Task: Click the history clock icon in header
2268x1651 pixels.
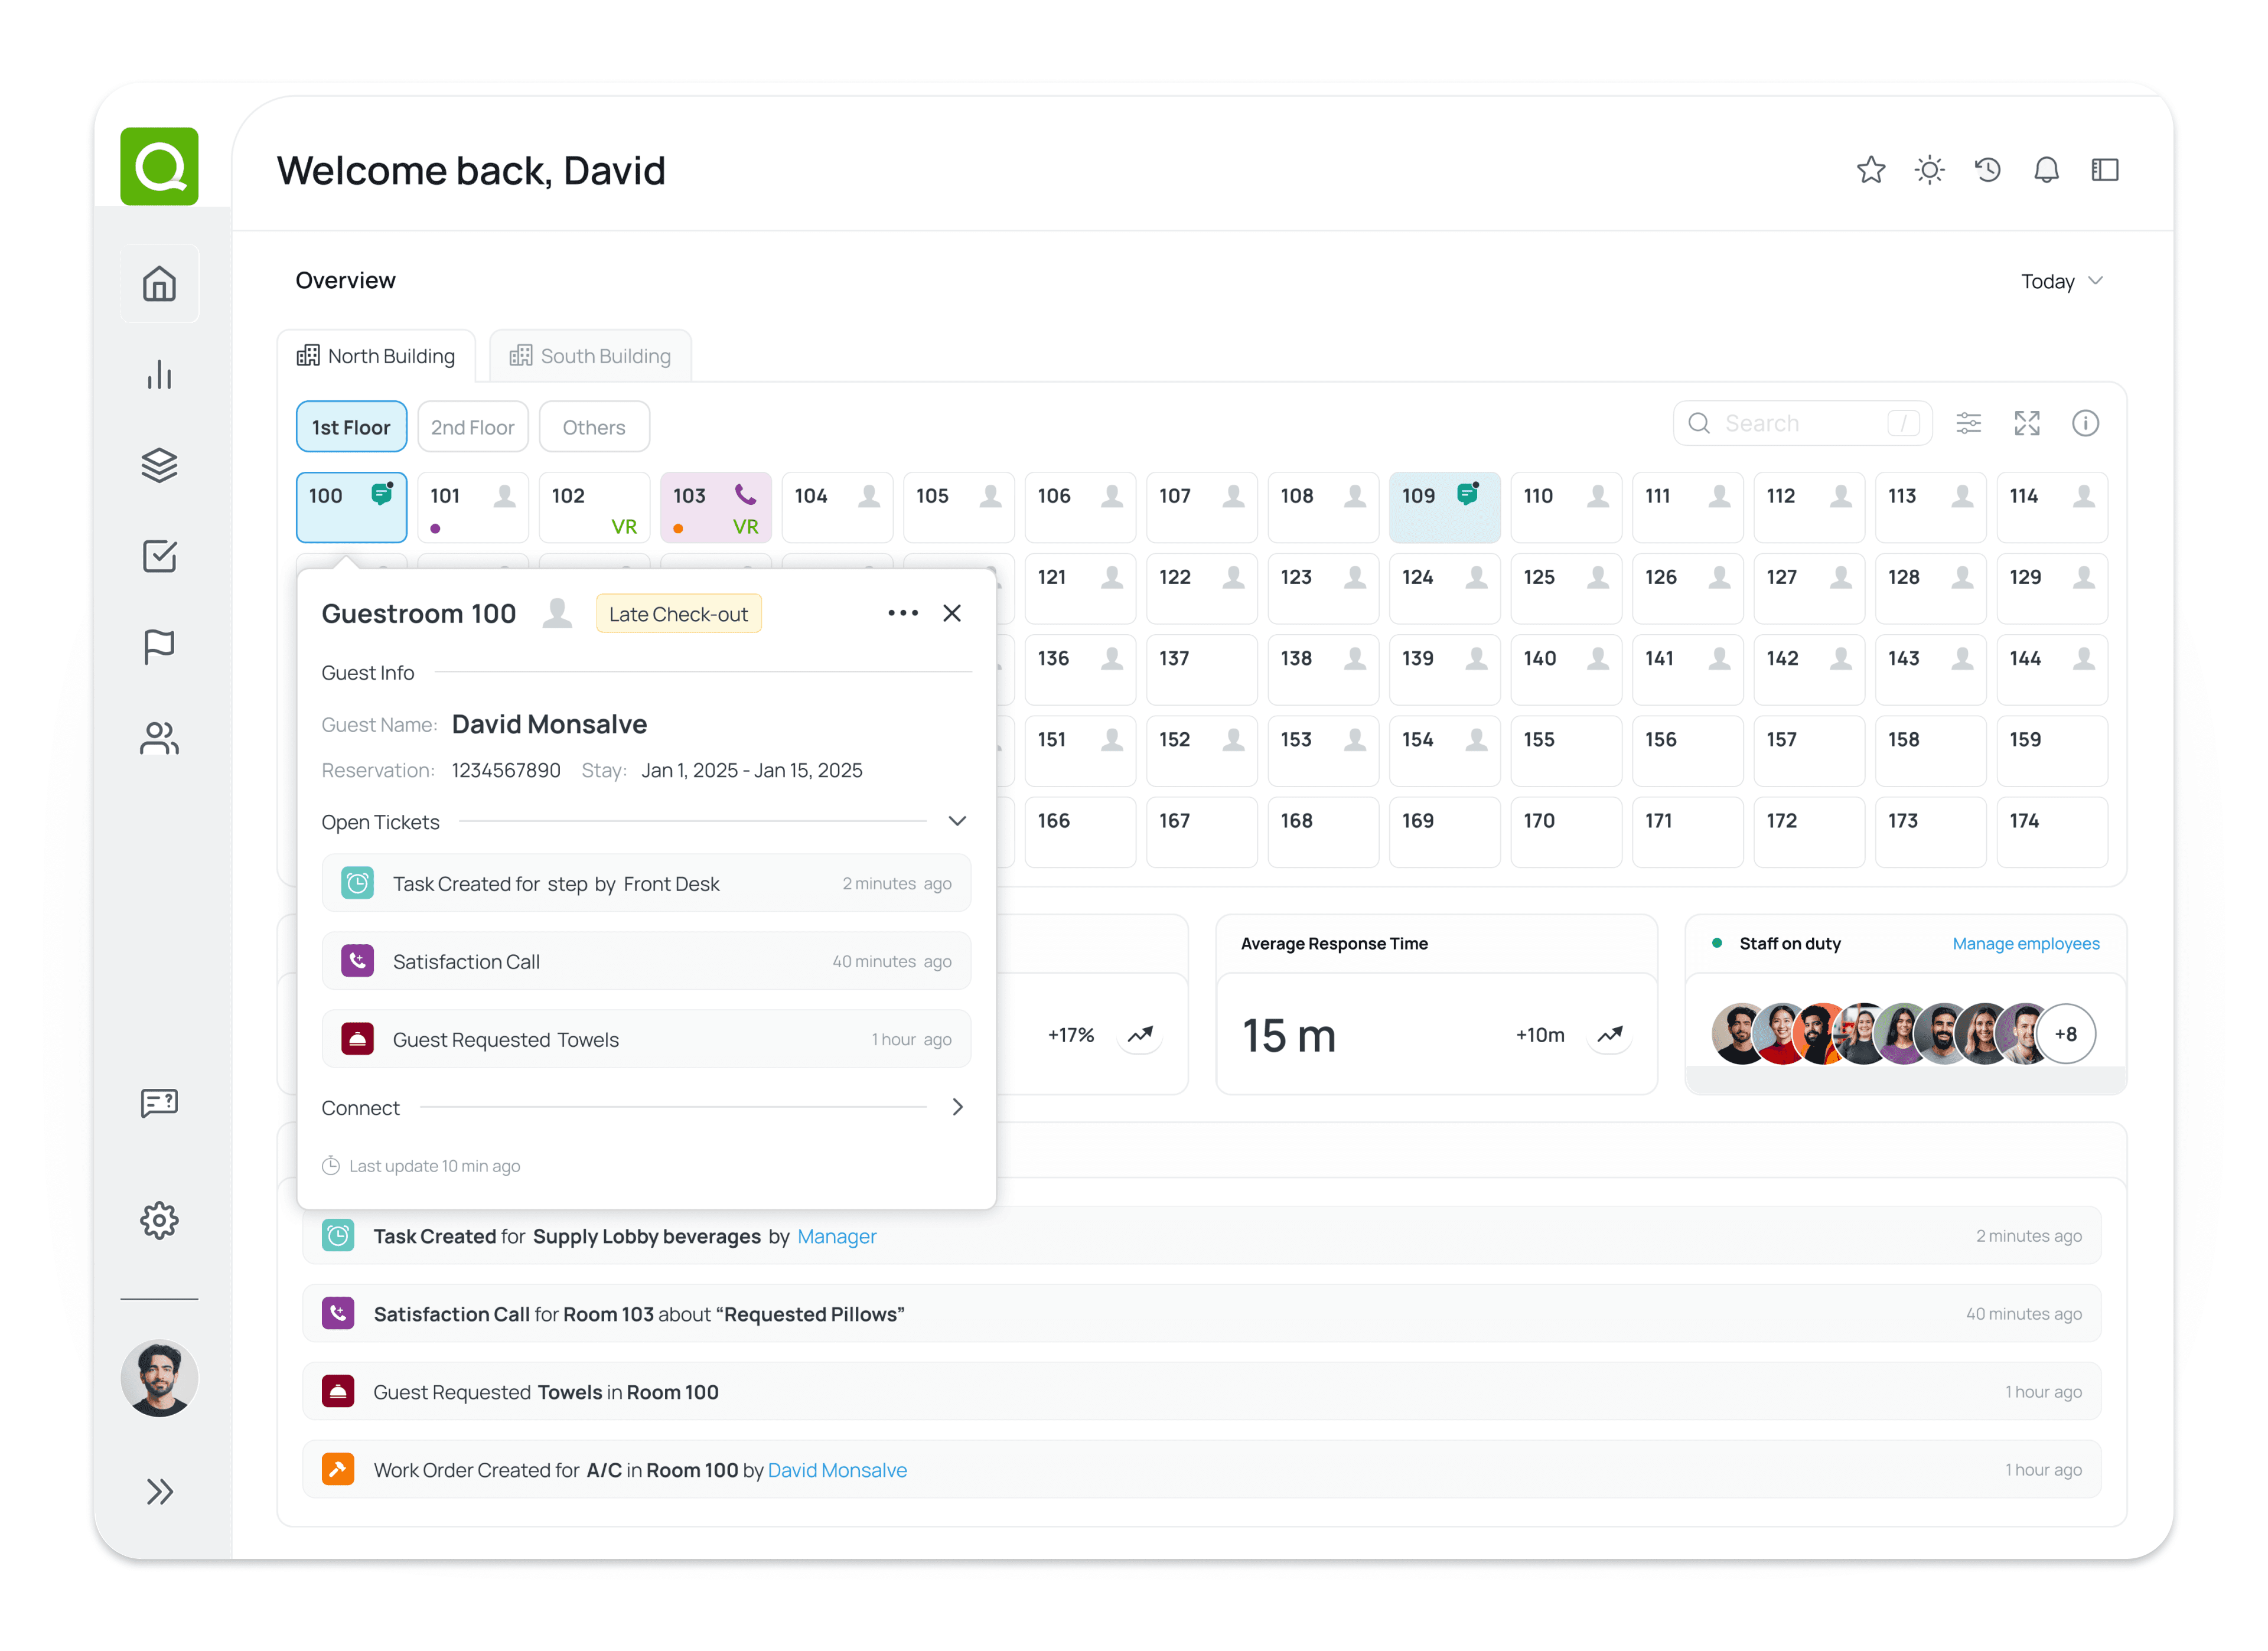Action: [x=1987, y=170]
